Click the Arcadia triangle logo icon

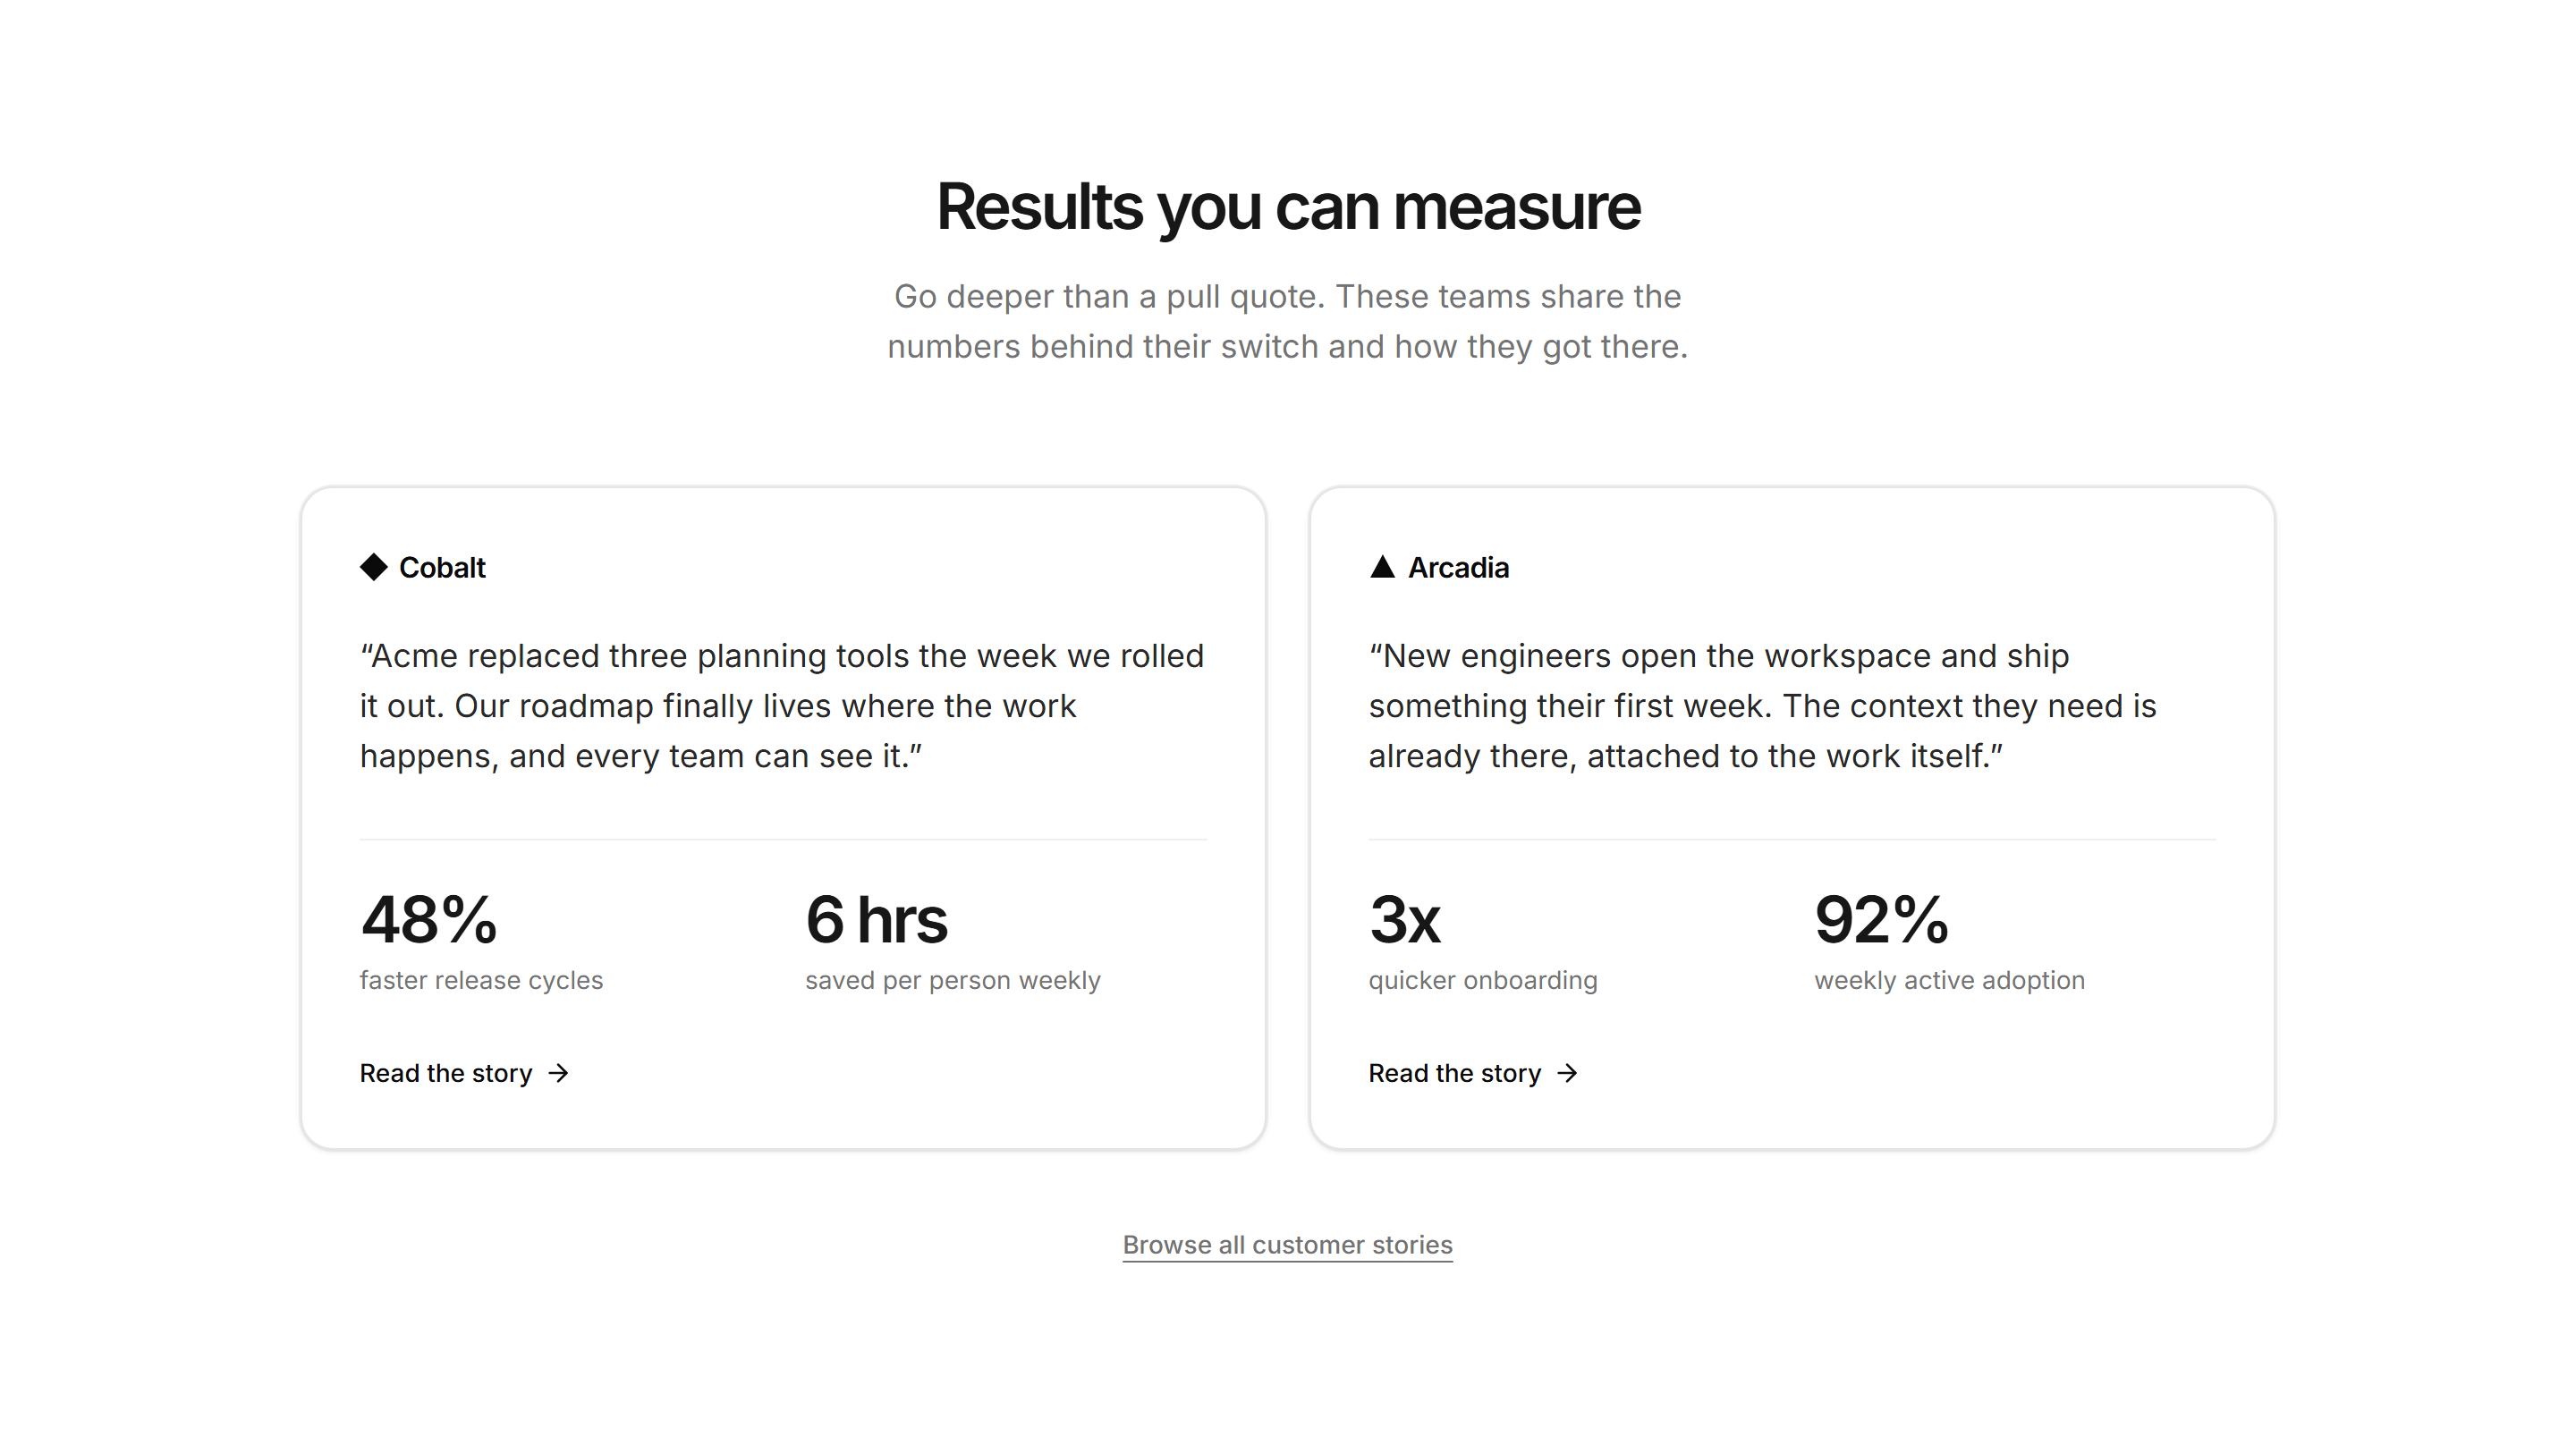pos(1382,567)
